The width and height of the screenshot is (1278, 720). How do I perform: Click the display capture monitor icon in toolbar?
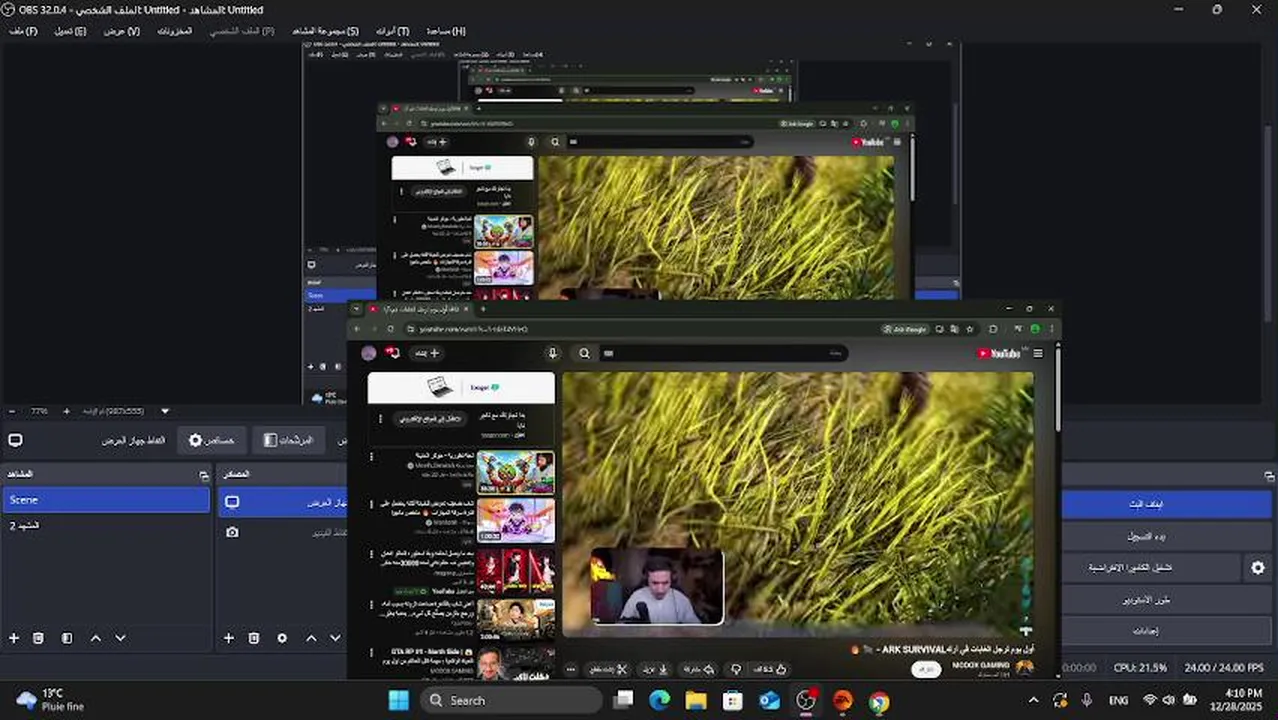click(15, 440)
